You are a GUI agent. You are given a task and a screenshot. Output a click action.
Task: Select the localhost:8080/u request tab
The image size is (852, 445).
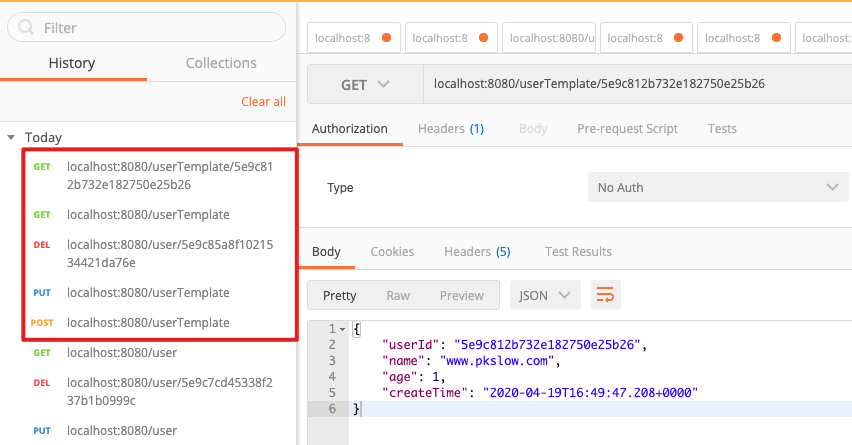549,38
